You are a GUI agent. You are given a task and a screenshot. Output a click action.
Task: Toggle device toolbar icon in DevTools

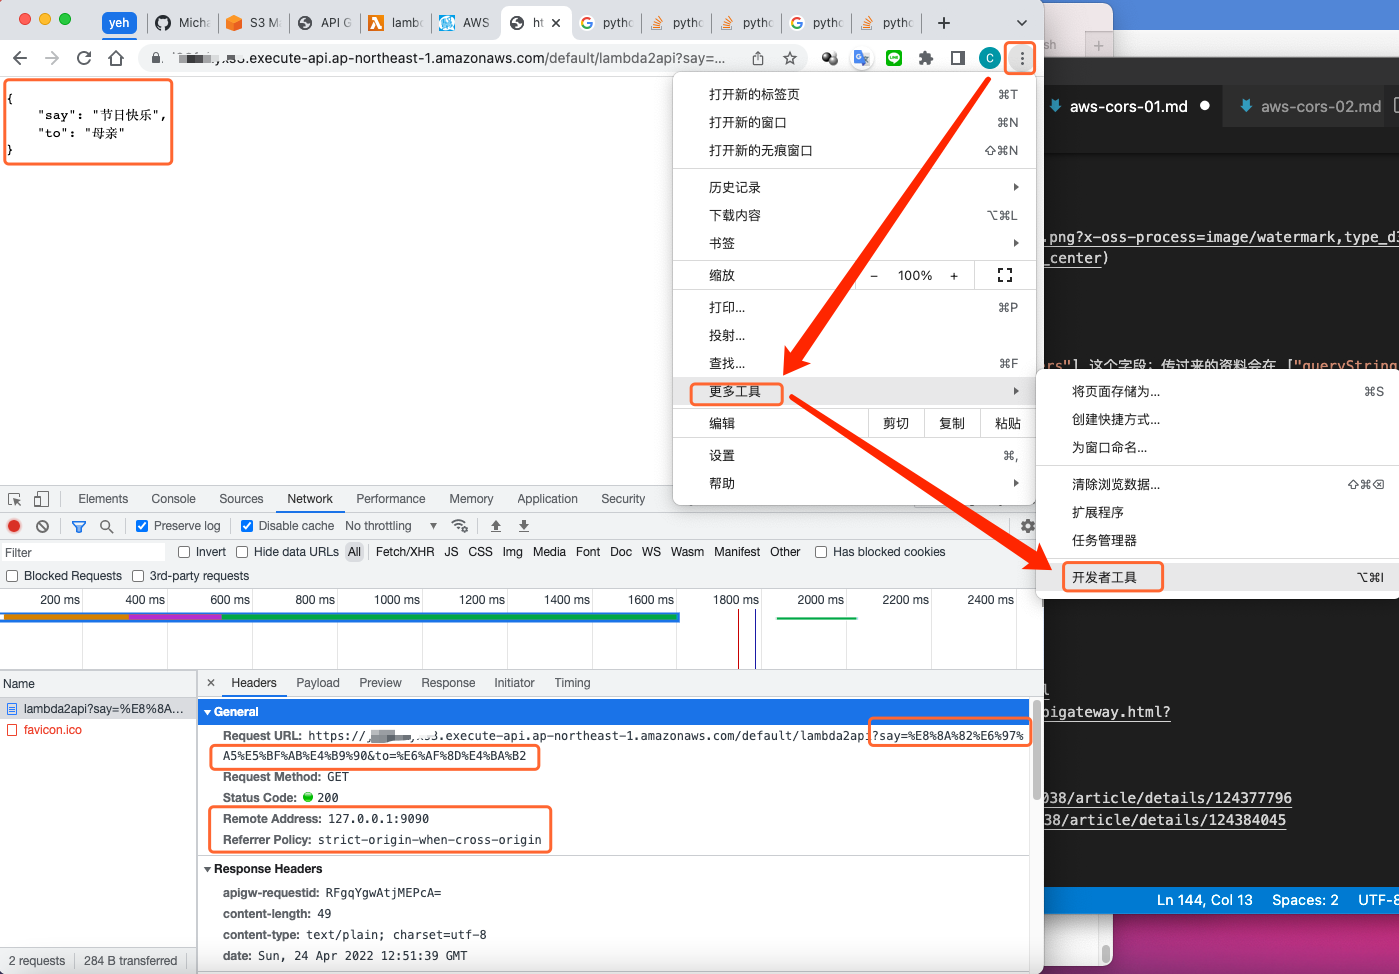[41, 499]
